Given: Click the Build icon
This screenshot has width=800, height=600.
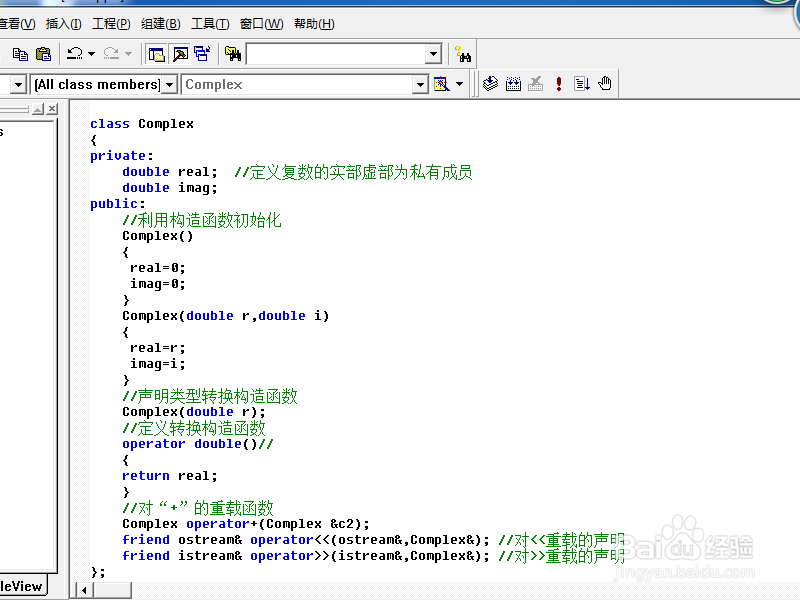Looking at the screenshot, I should [513, 84].
